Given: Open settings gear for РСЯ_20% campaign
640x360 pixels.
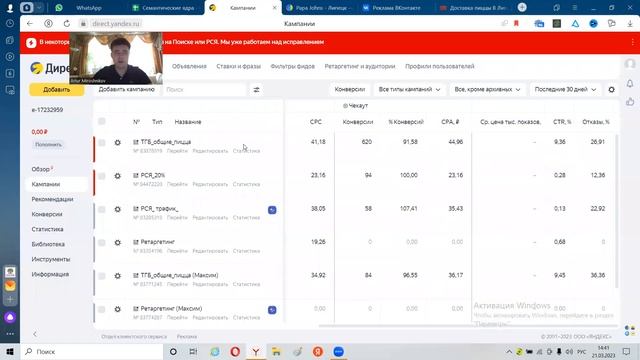Looking at the screenshot, I should 118,176.
